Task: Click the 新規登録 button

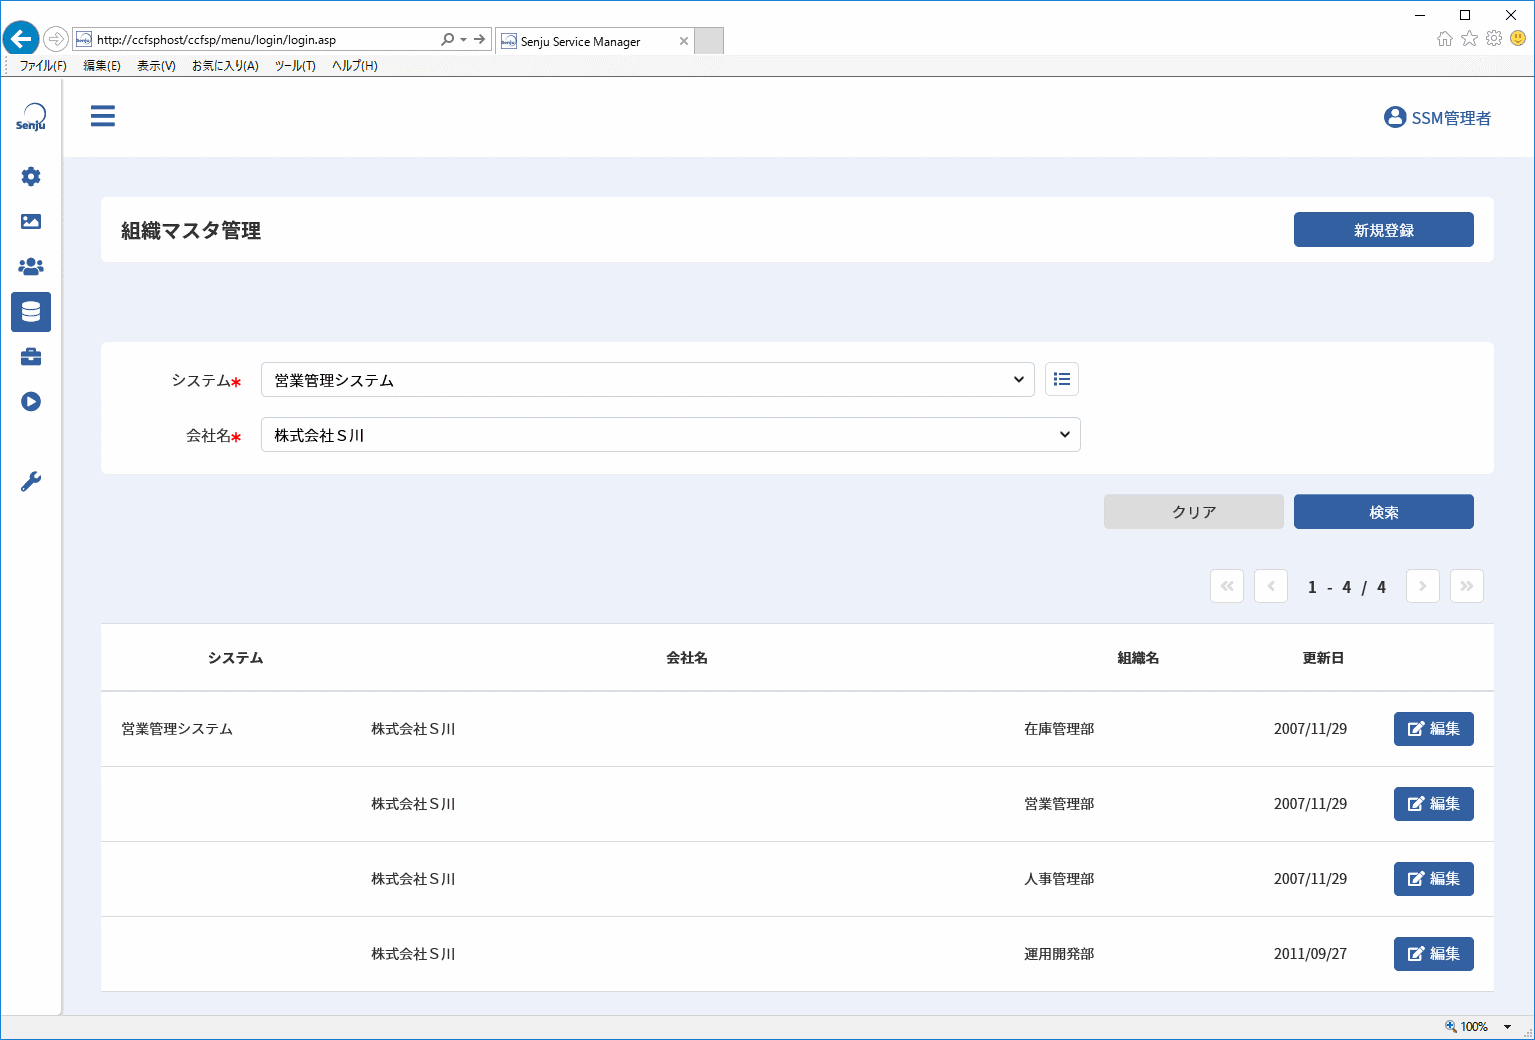Action: pyautogui.click(x=1384, y=229)
